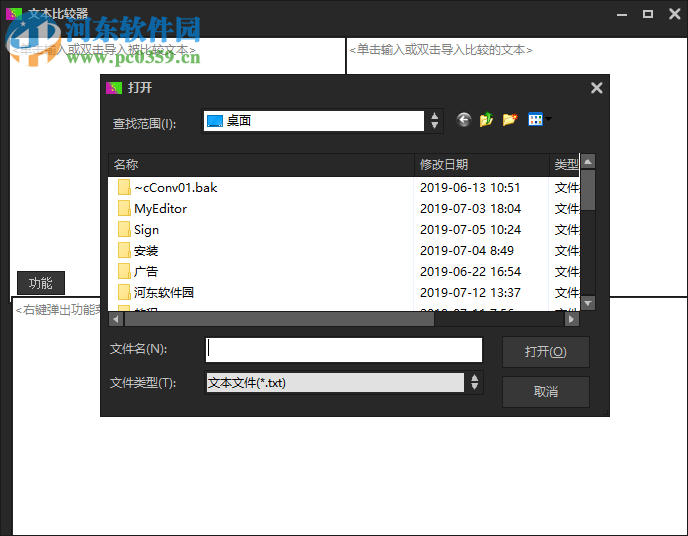
Task: Expand the 查找范围 location dropdown
Action: [x=434, y=121]
